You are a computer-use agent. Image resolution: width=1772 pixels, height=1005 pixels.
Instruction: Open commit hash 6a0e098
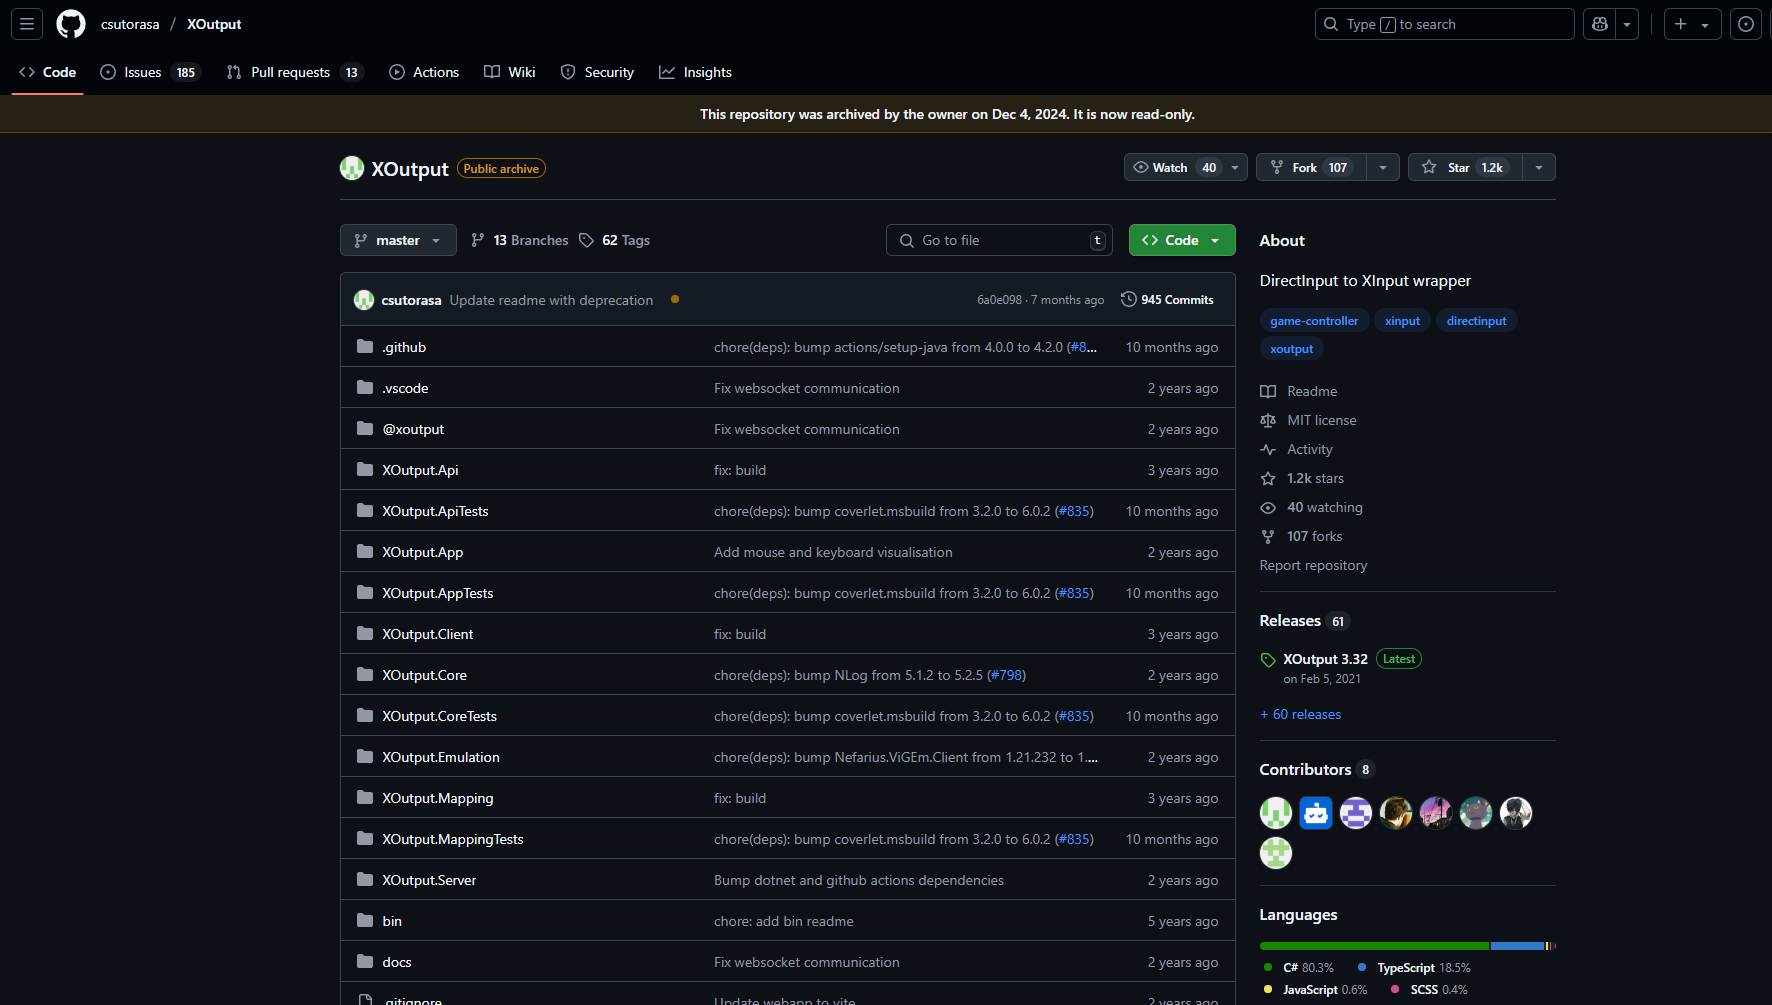click(999, 300)
